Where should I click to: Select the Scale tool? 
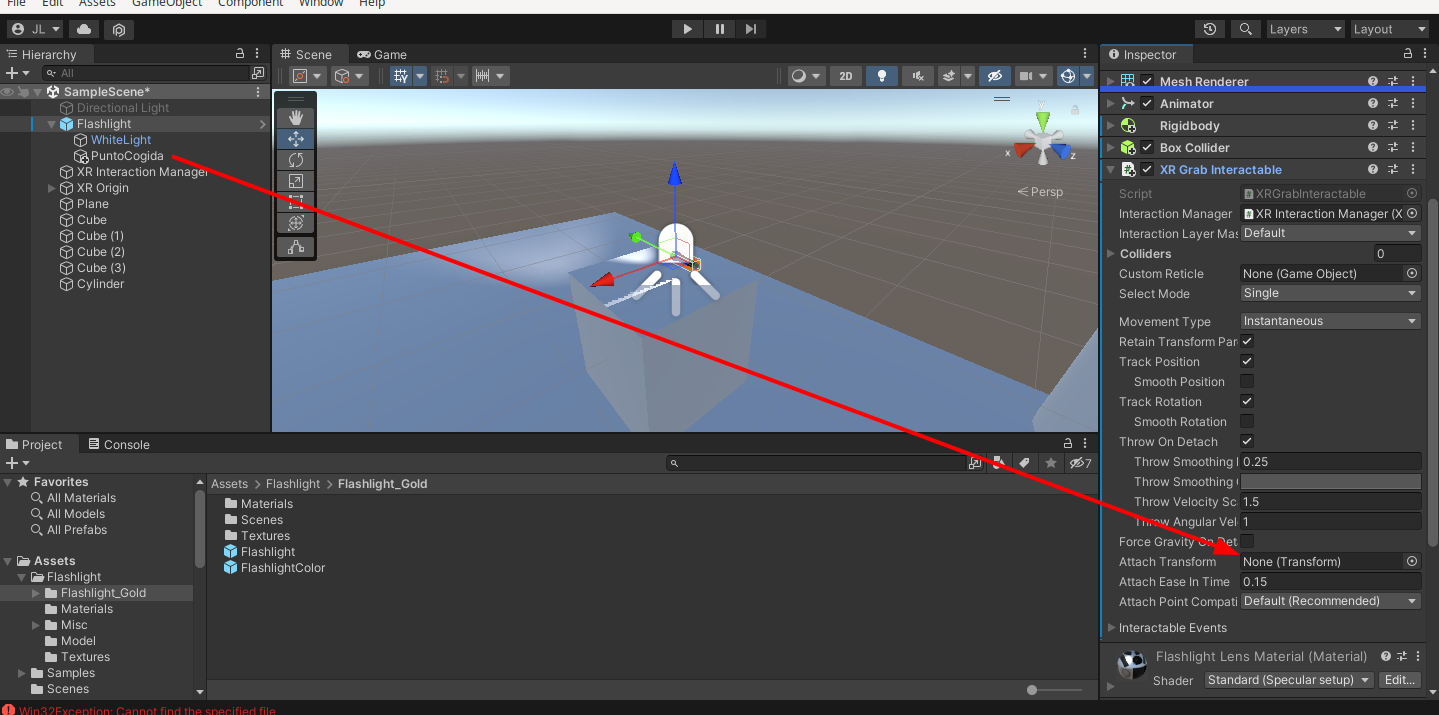click(295, 180)
